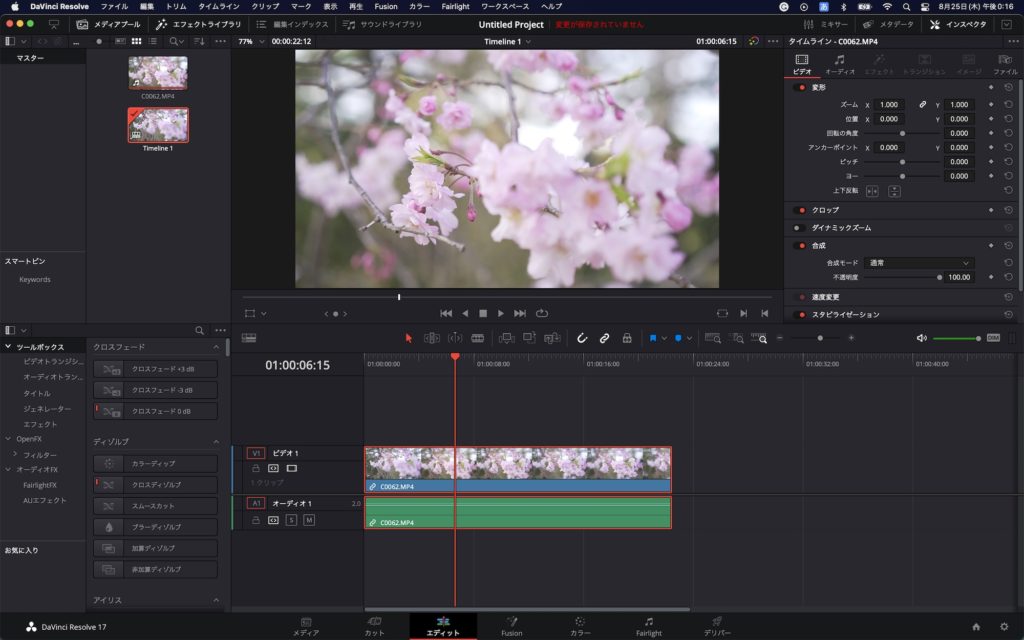The height and width of the screenshot is (640, 1024).
Task: Click the Linked Selection chain icon
Action: tap(604, 338)
